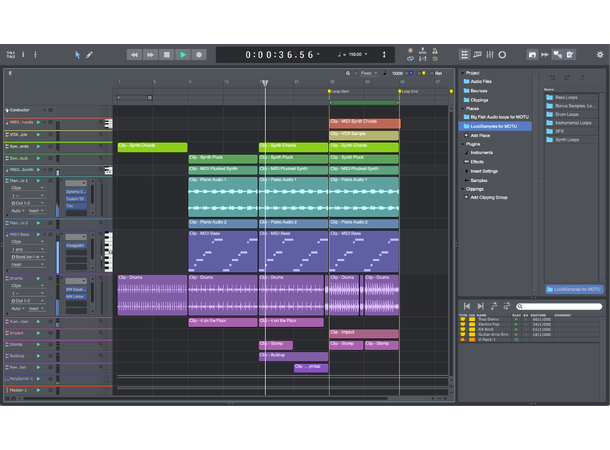Click the LucidSamples for MOTU path button
610x450 pixels.
574,289
